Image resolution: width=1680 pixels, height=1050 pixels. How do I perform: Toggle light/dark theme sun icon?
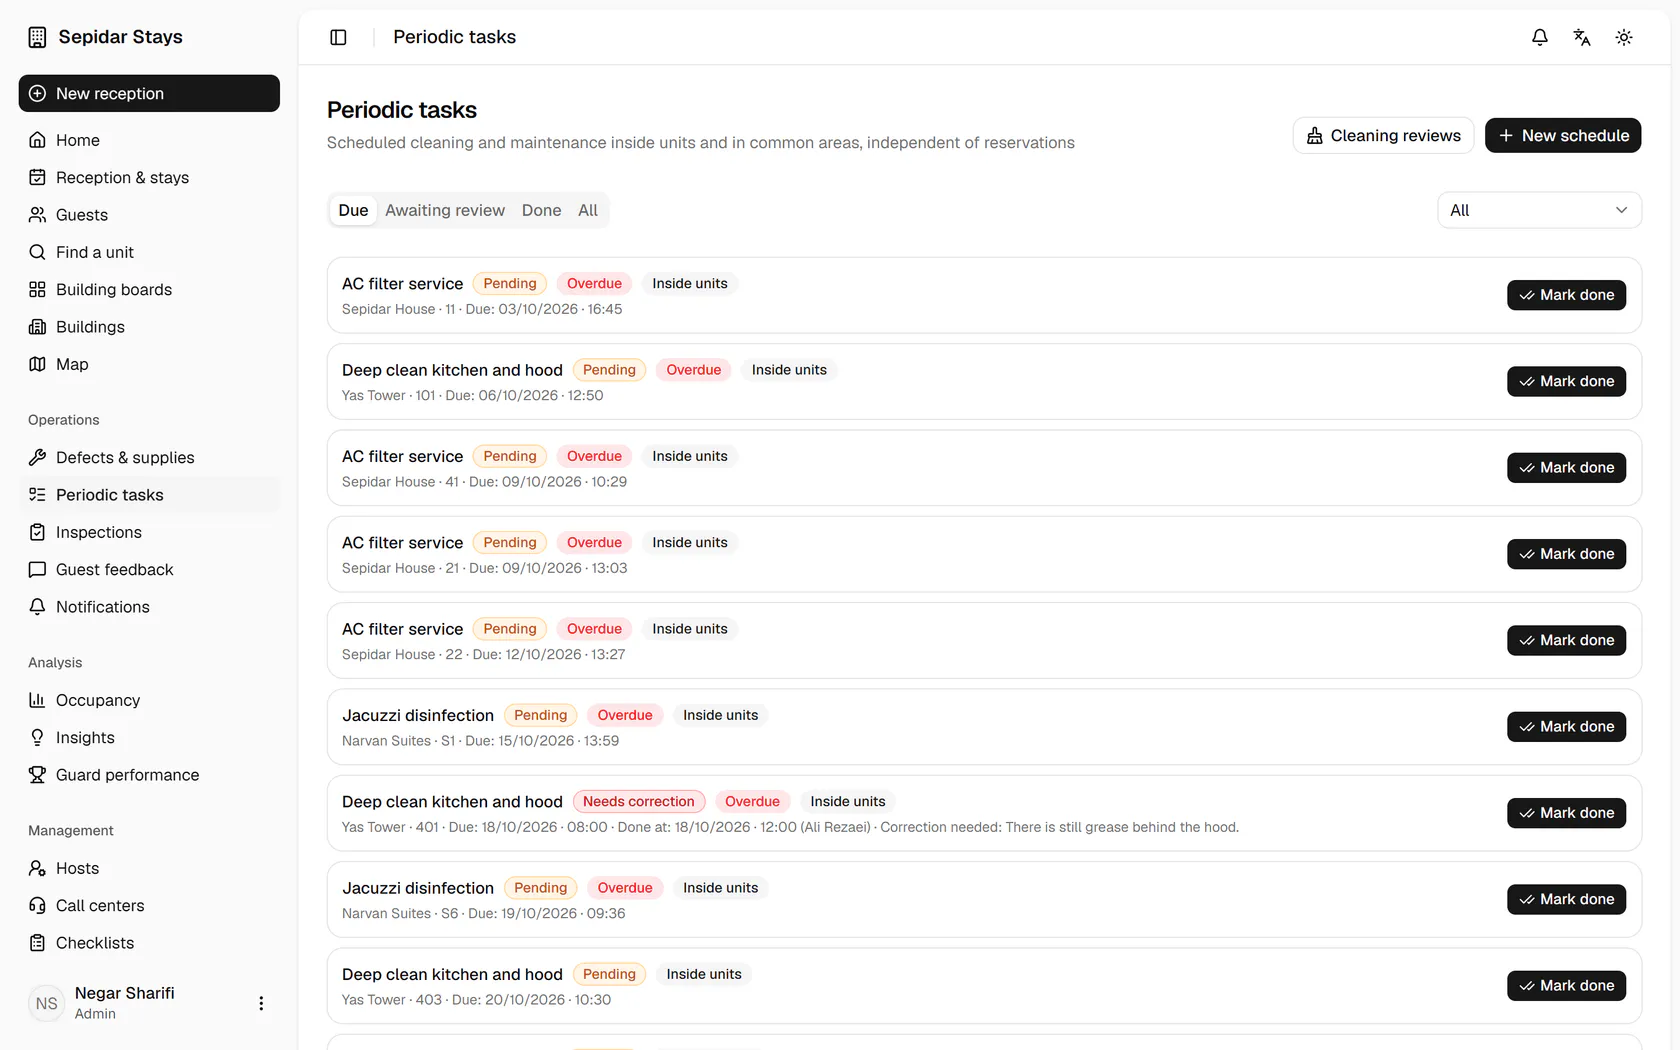[1624, 37]
